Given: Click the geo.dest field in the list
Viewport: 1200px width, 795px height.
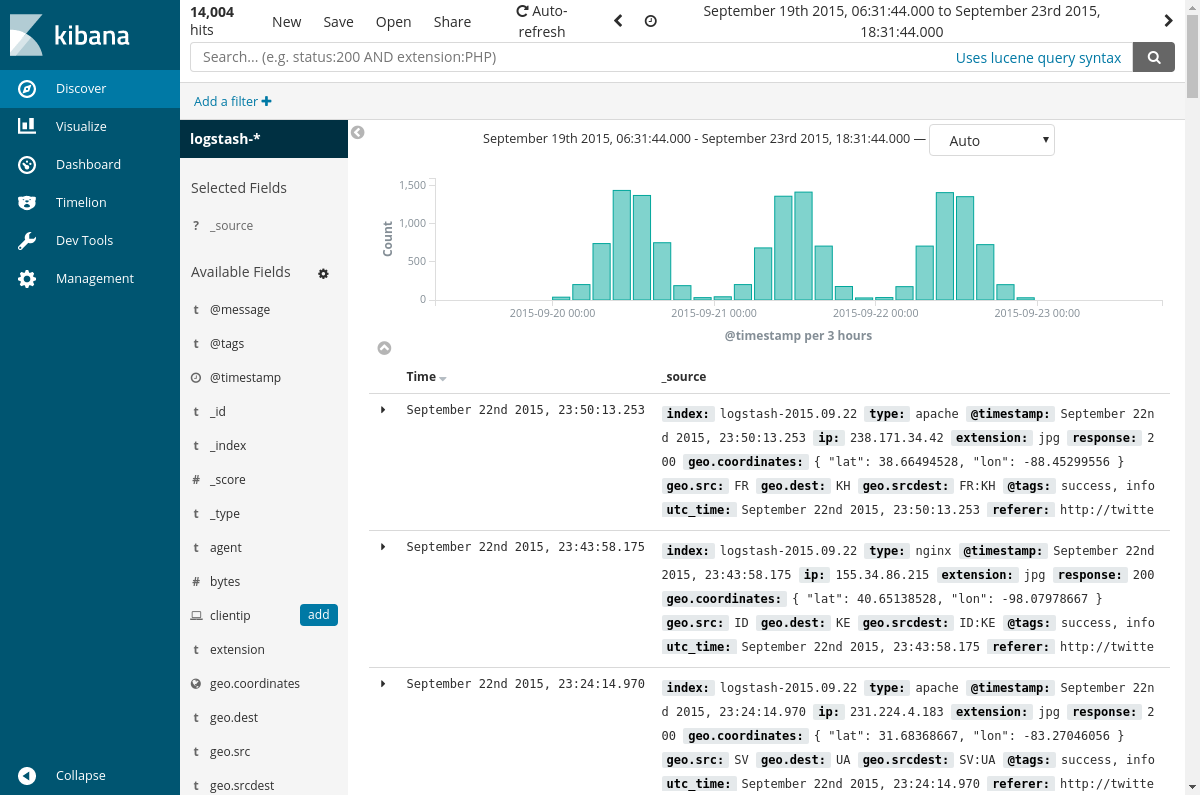Looking at the screenshot, I should (234, 718).
